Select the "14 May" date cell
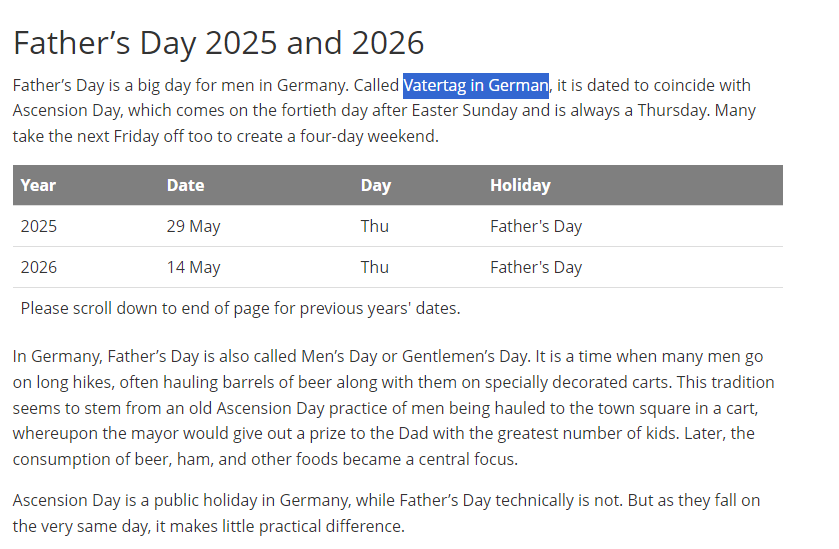Image resolution: width=839 pixels, height=549 pixels. pyautogui.click(x=193, y=267)
